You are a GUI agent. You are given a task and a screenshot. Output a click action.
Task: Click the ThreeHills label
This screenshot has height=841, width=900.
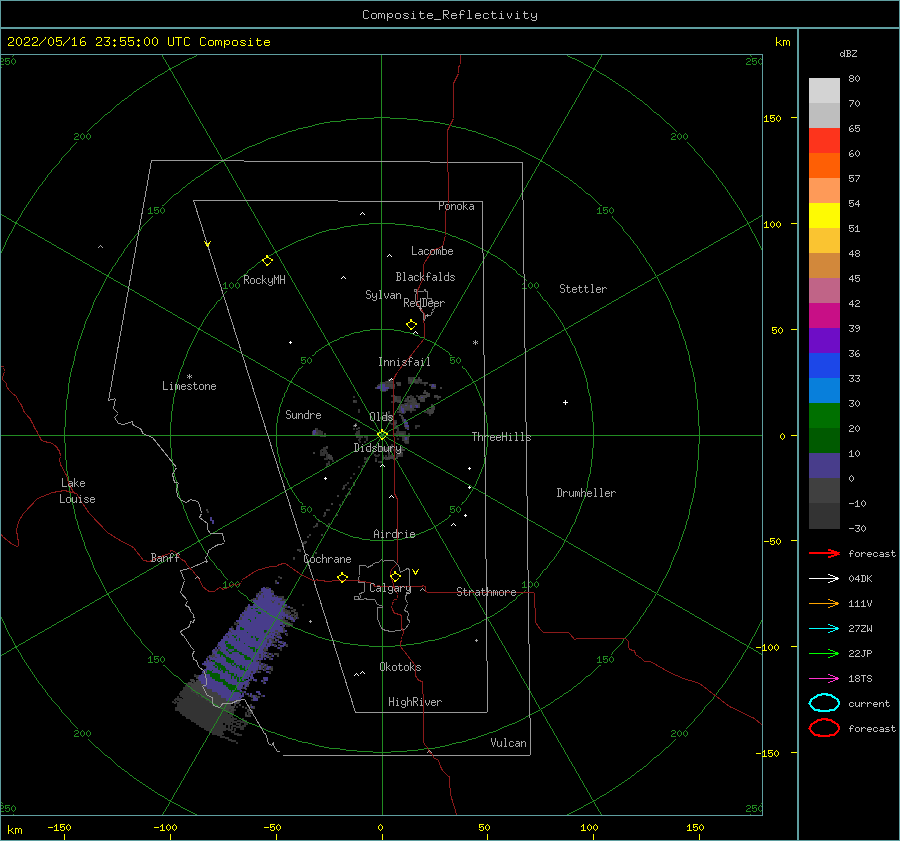(x=501, y=437)
